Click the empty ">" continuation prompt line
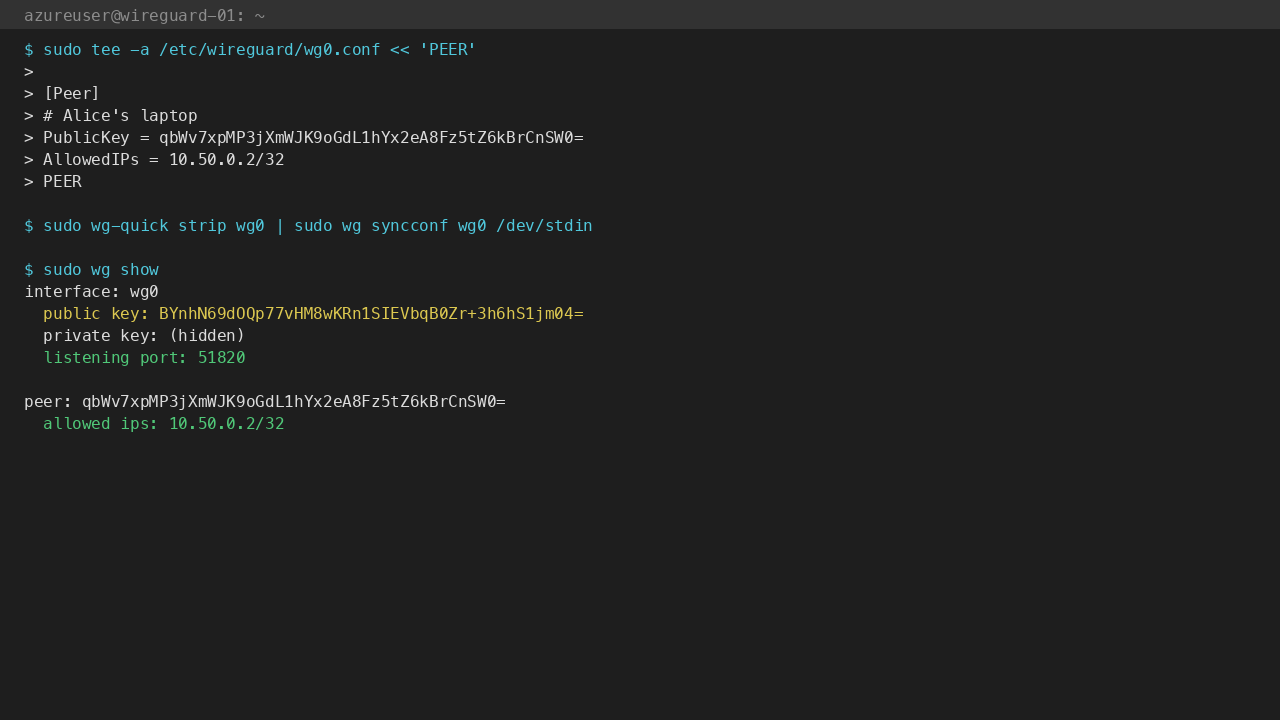Image resolution: width=1280 pixels, height=720 pixels. 29,72
